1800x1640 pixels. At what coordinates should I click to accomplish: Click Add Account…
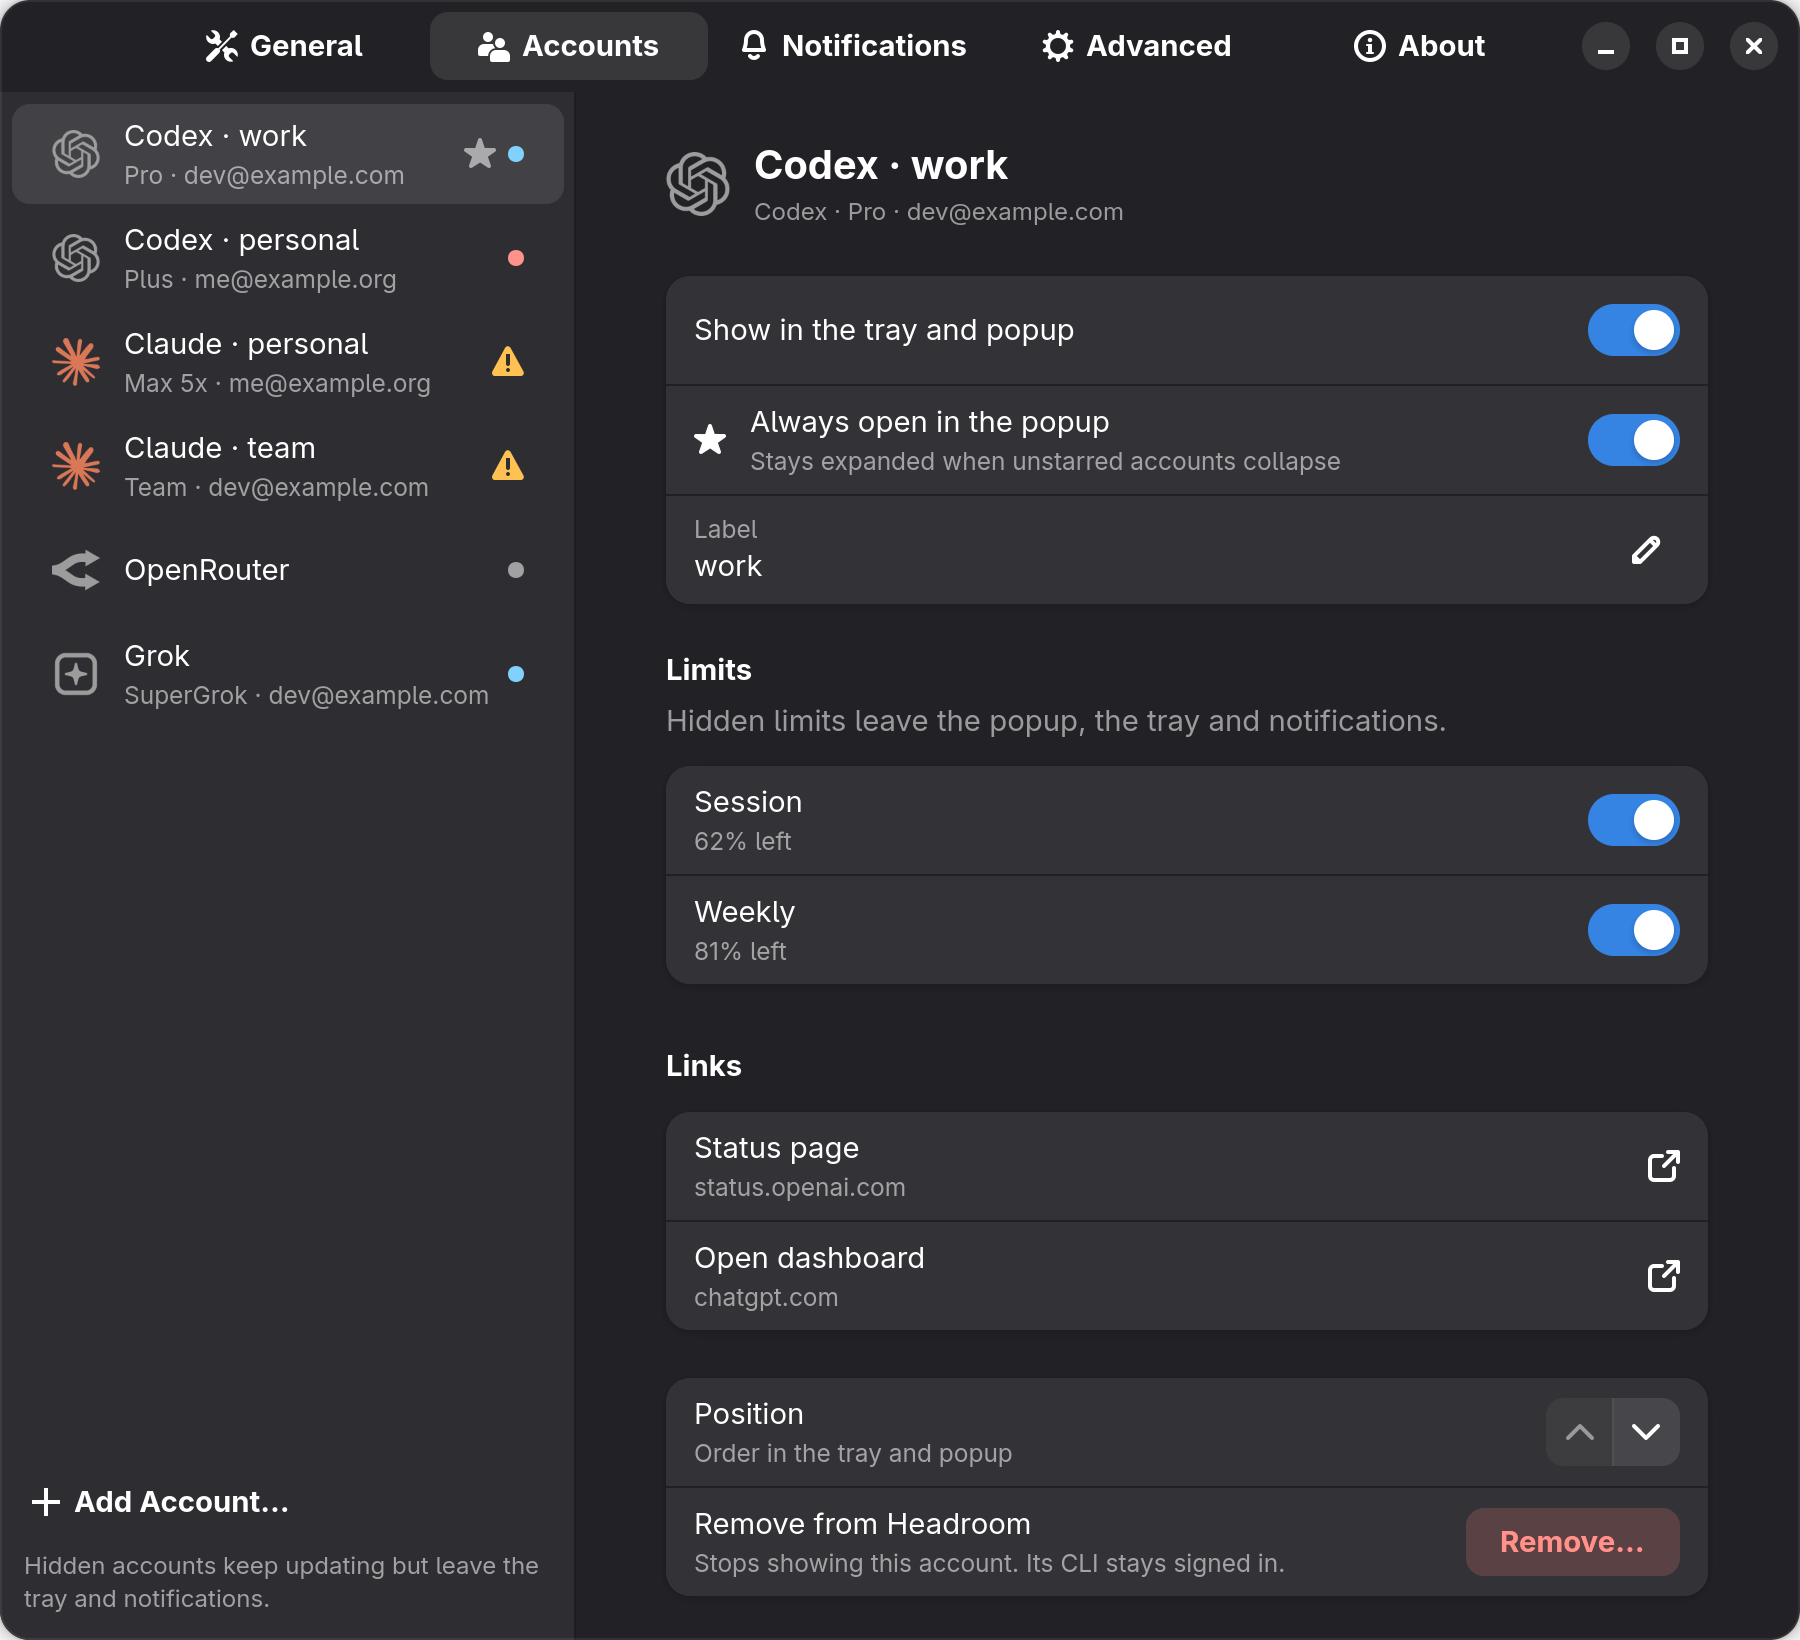[160, 1502]
